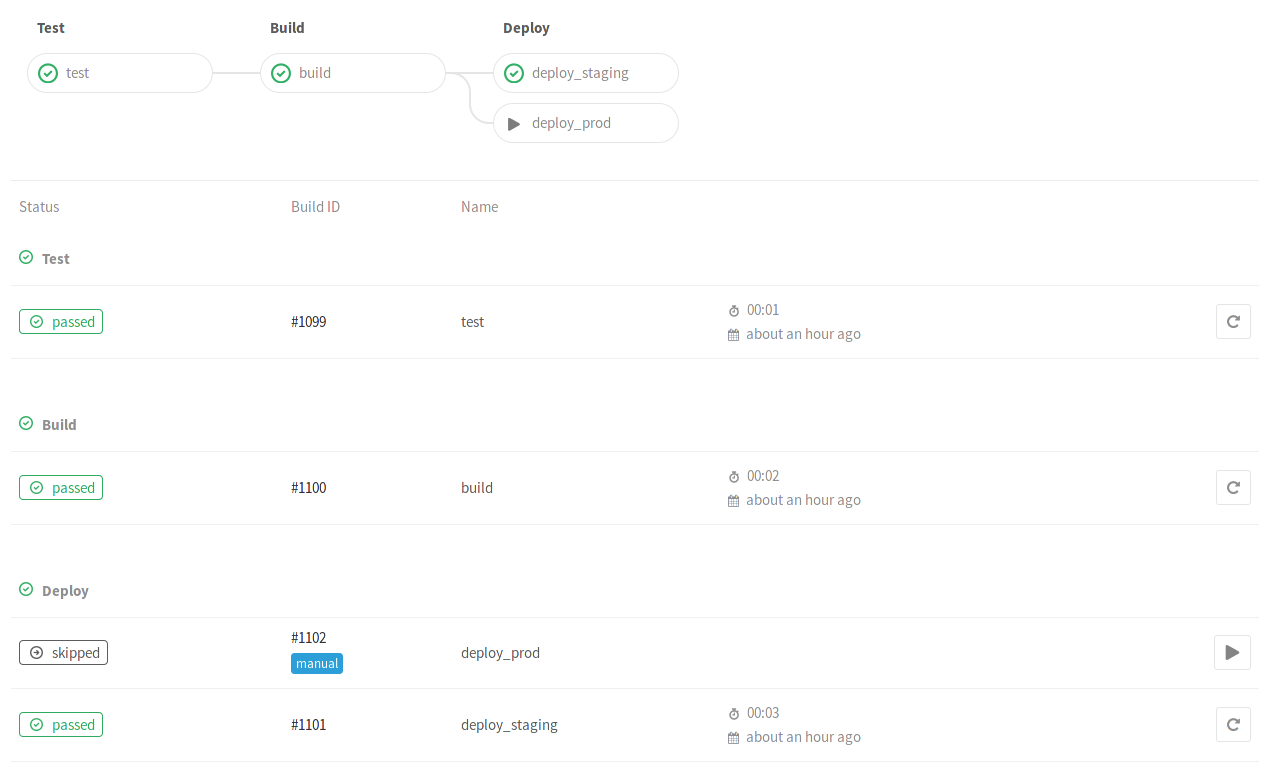Open build #1101 via its link
1276x765 pixels.
[308, 724]
